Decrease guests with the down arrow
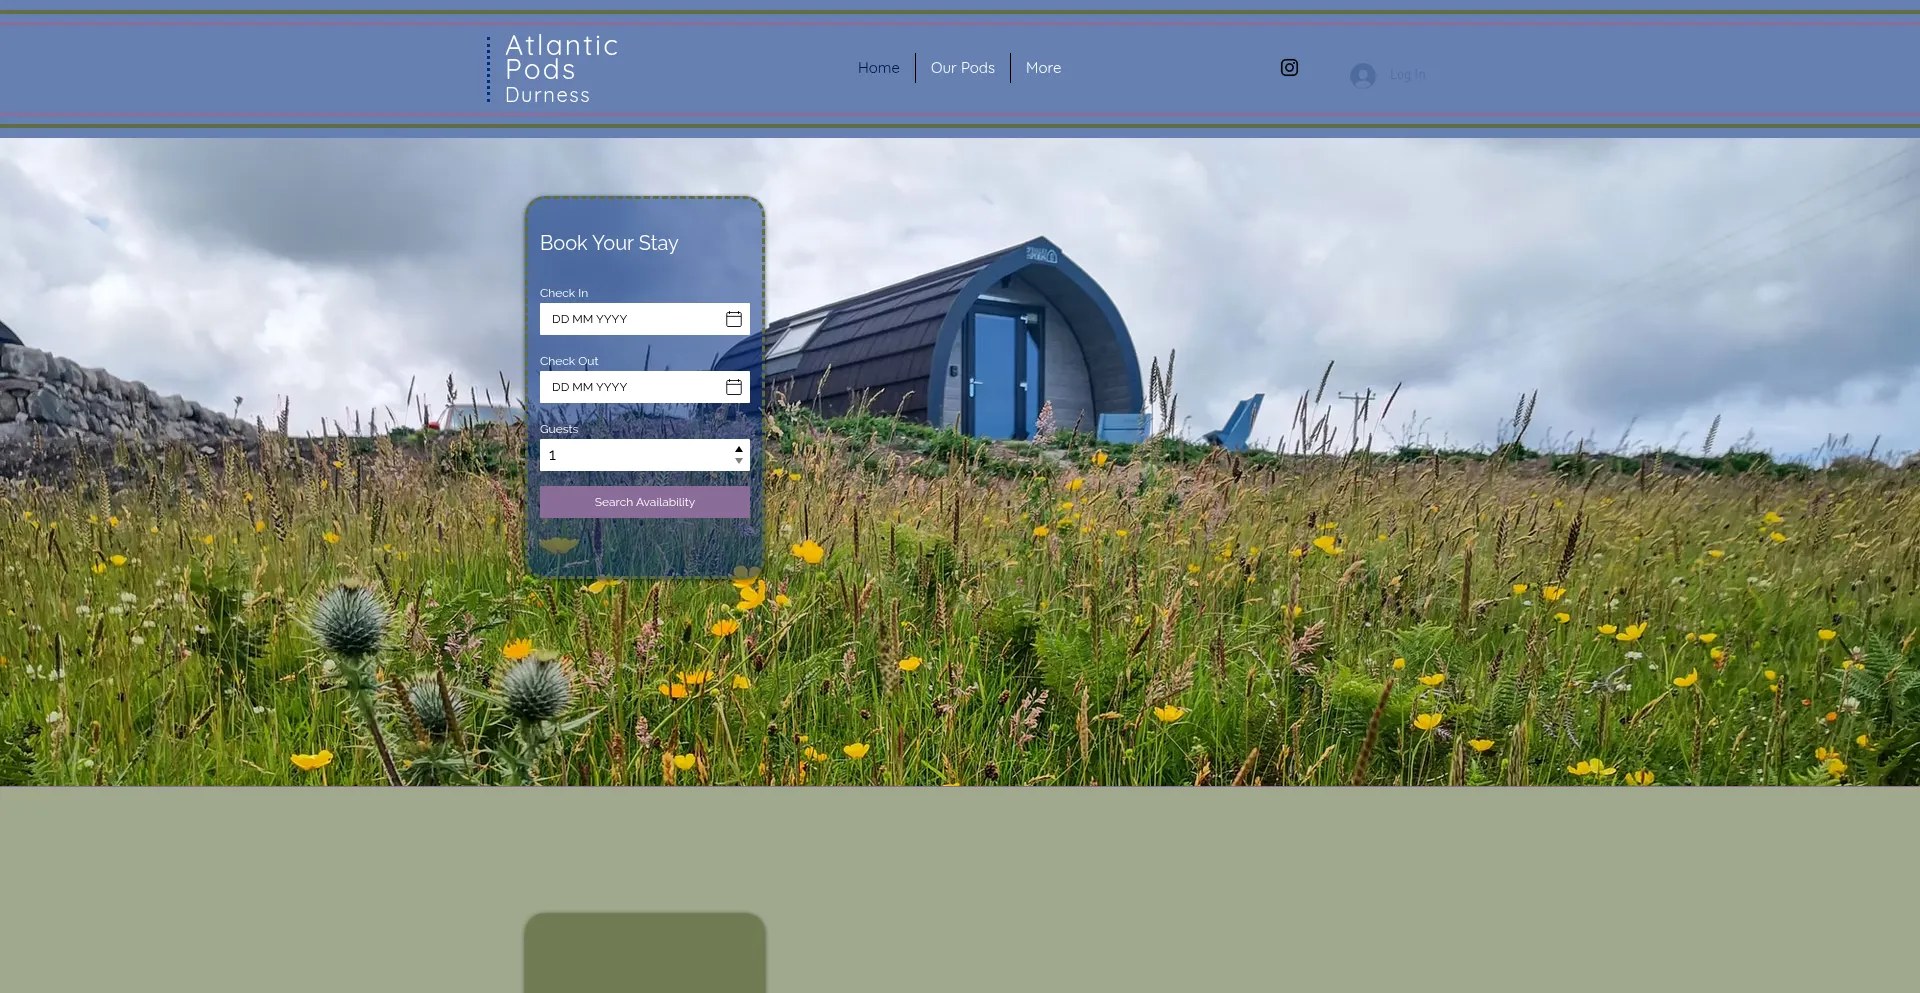This screenshot has height=993, width=1920. [739, 461]
